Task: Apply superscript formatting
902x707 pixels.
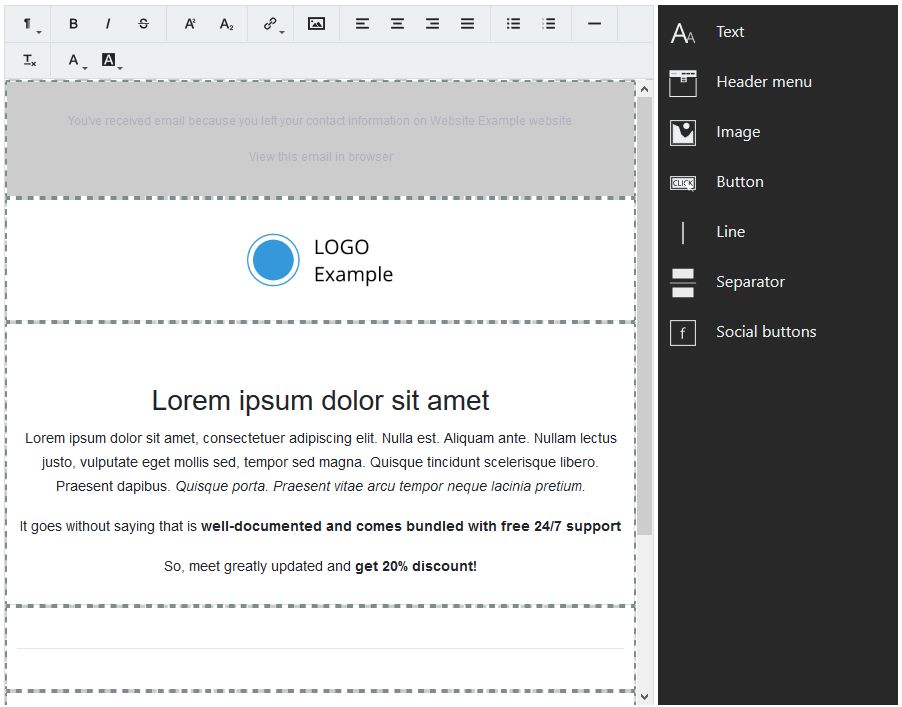Action: [x=190, y=24]
